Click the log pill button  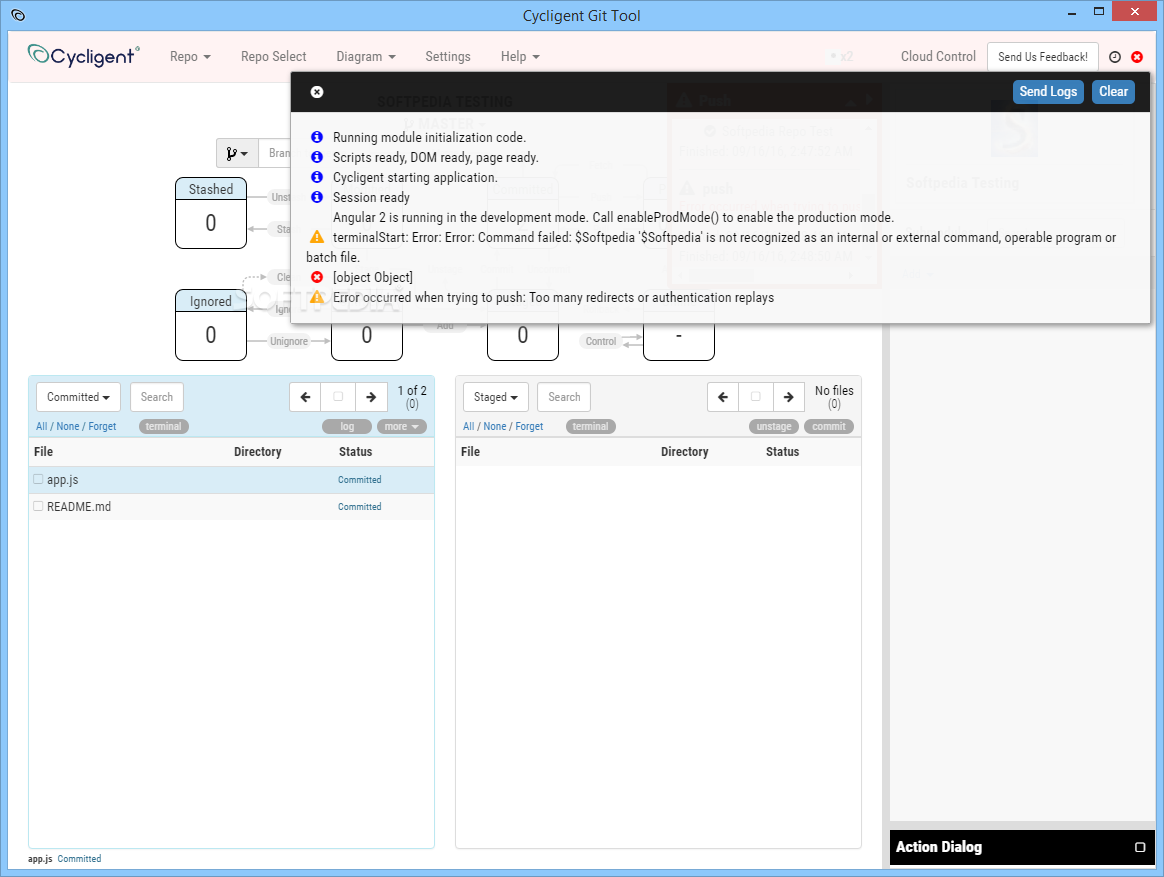click(347, 426)
